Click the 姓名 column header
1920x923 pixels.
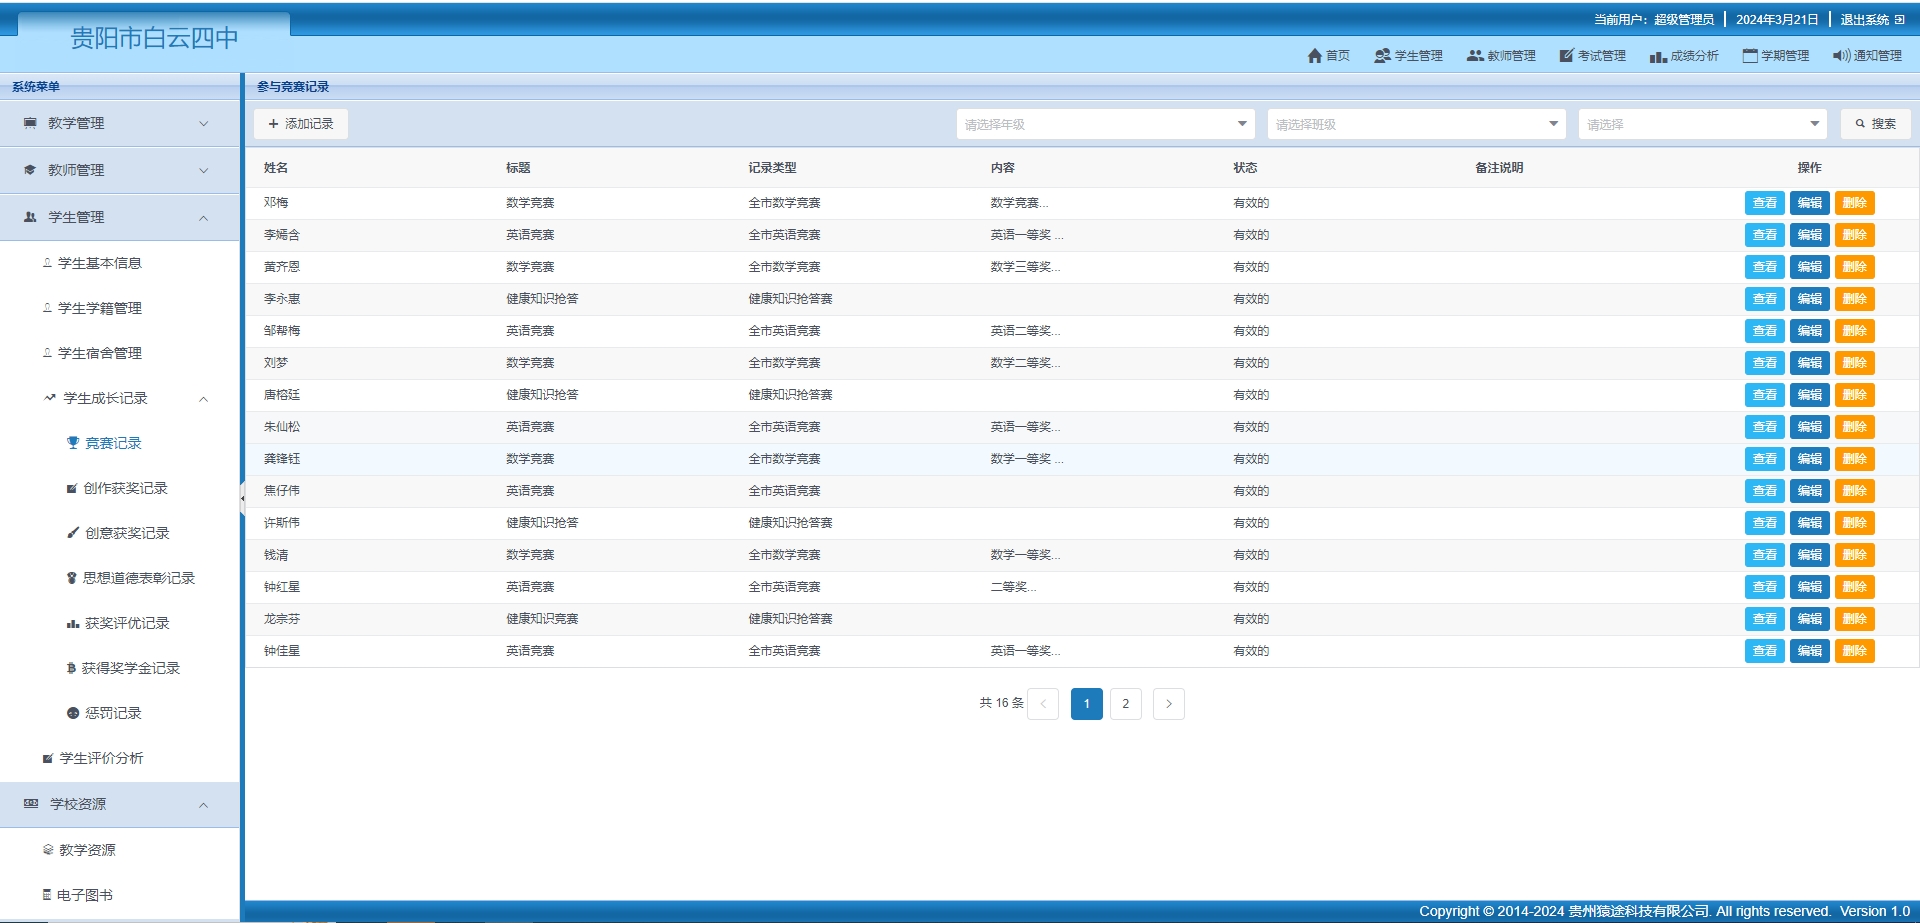(276, 168)
